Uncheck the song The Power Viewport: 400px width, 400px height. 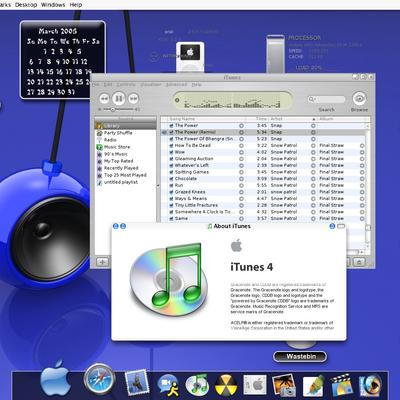click(171, 126)
